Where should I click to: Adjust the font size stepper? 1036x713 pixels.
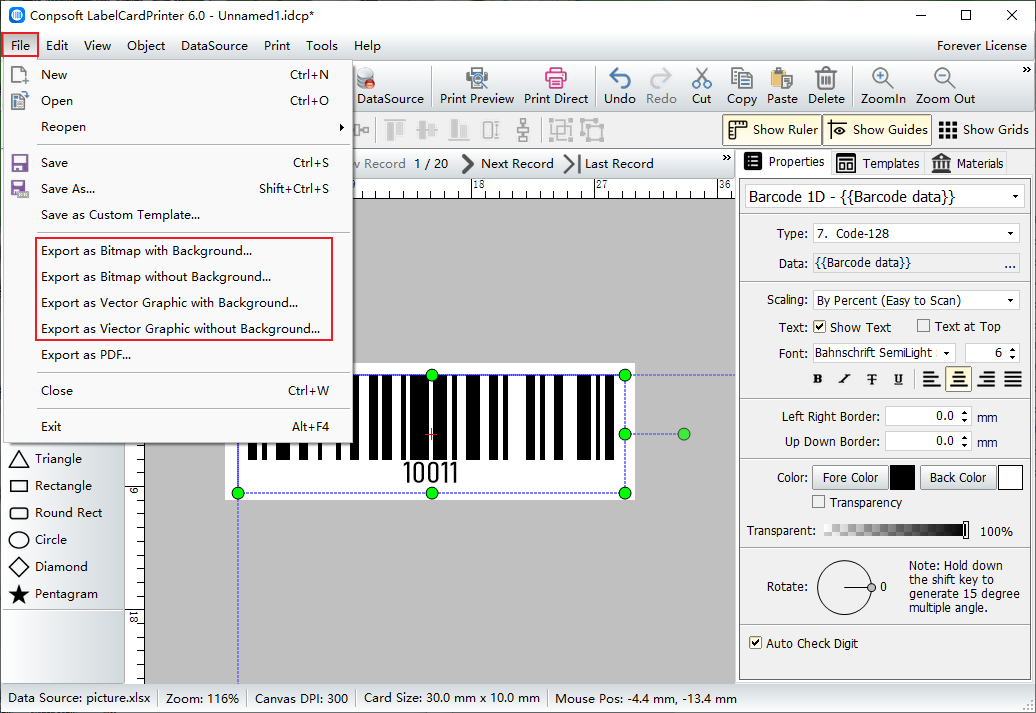click(x=1014, y=353)
